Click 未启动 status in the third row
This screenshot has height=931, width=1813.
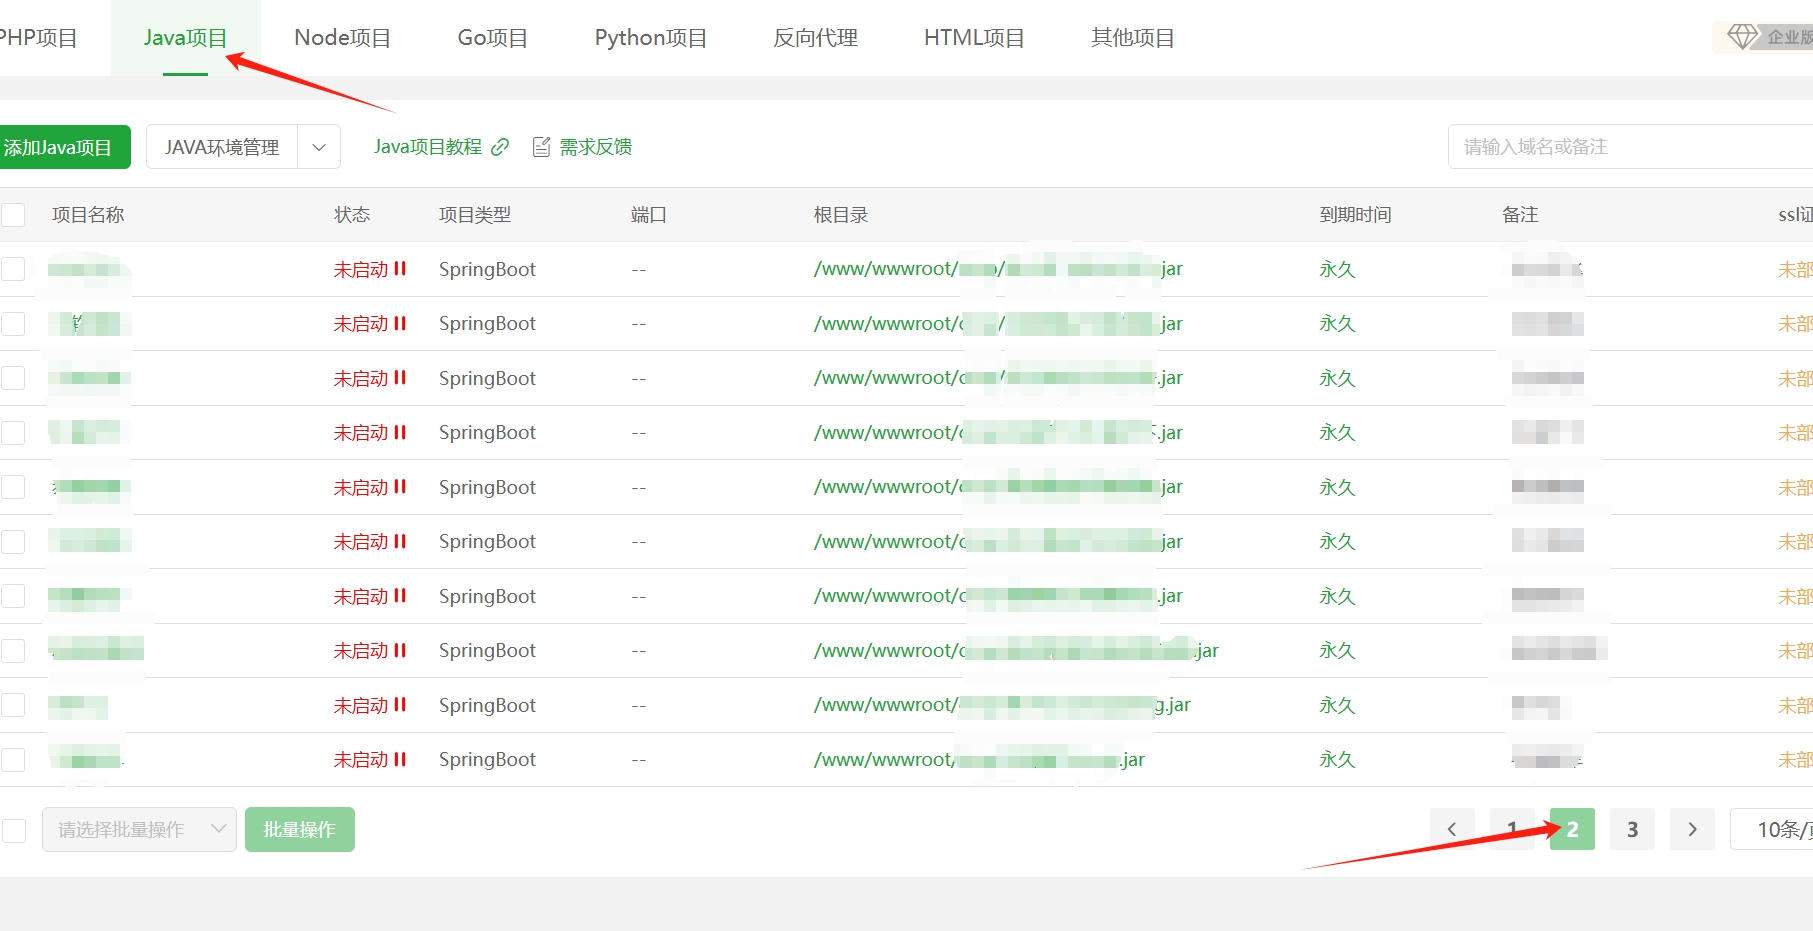click(370, 378)
